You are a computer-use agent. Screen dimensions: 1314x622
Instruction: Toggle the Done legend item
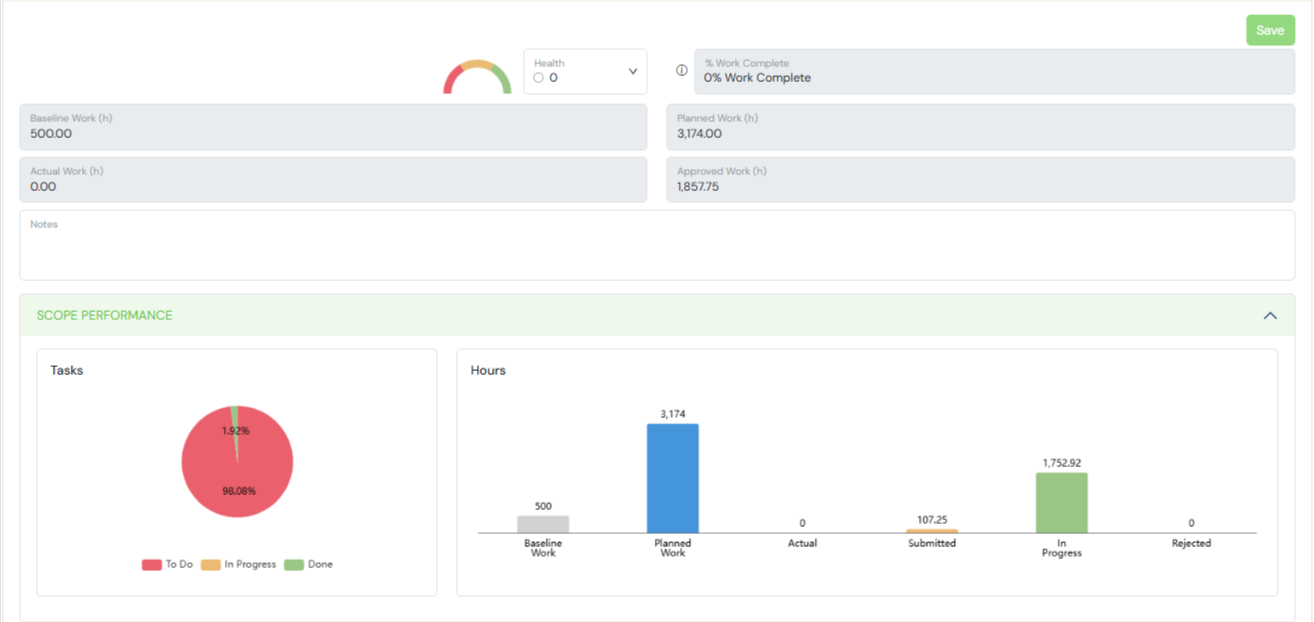pos(309,565)
